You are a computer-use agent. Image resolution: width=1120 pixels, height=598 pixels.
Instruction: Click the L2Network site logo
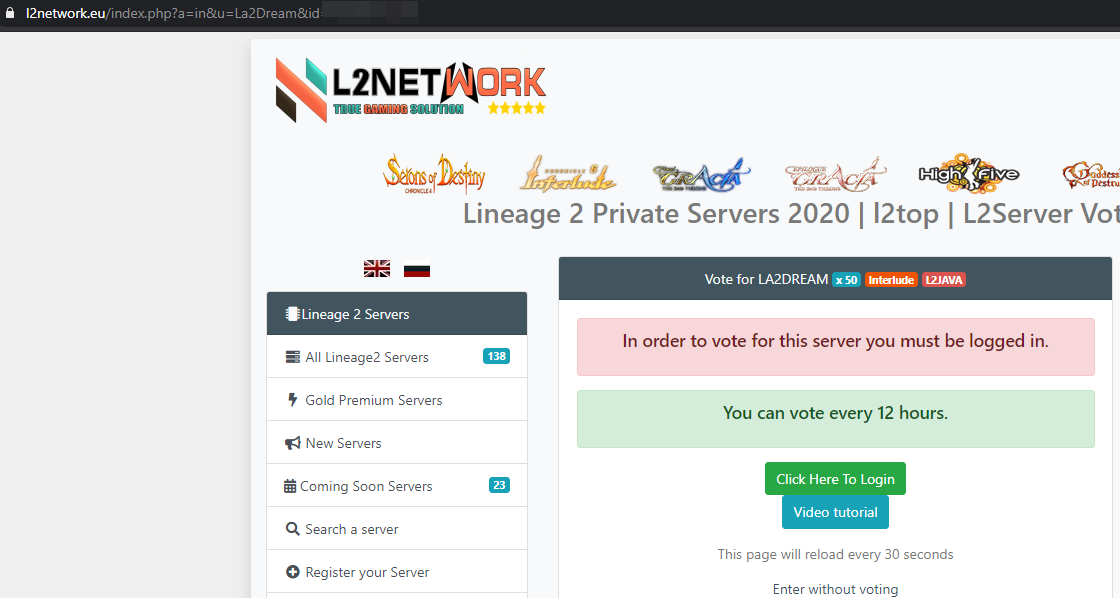click(410, 90)
